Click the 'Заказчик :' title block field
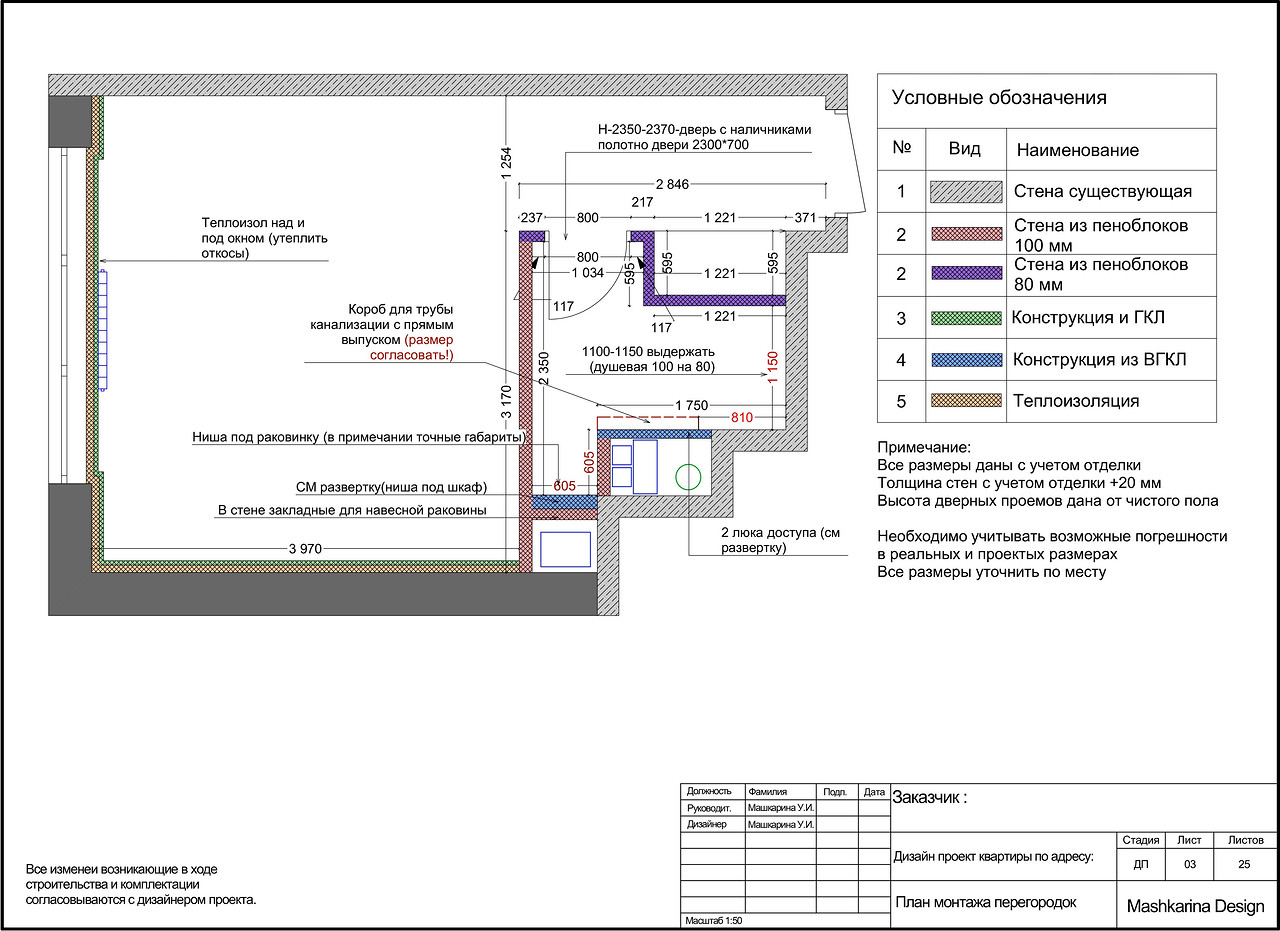Screen dimensions: 1280x931 [930, 798]
